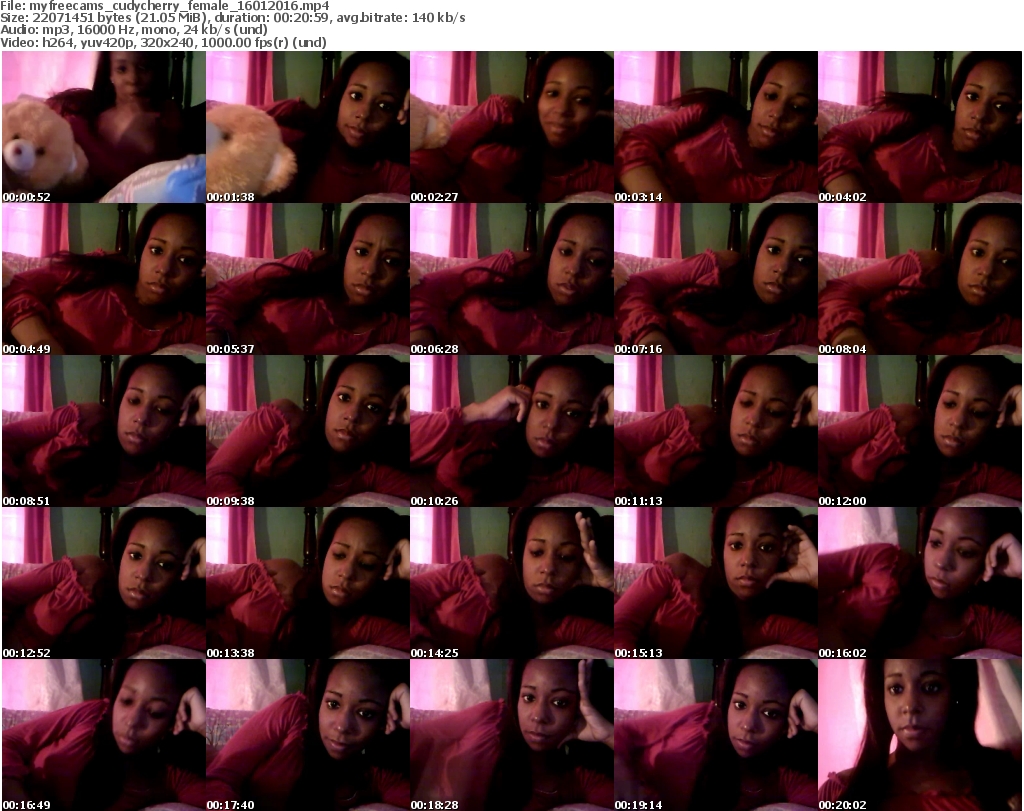Select the thumbnail stamped 00:19:14
This screenshot has width=1024, height=811.
point(716,735)
